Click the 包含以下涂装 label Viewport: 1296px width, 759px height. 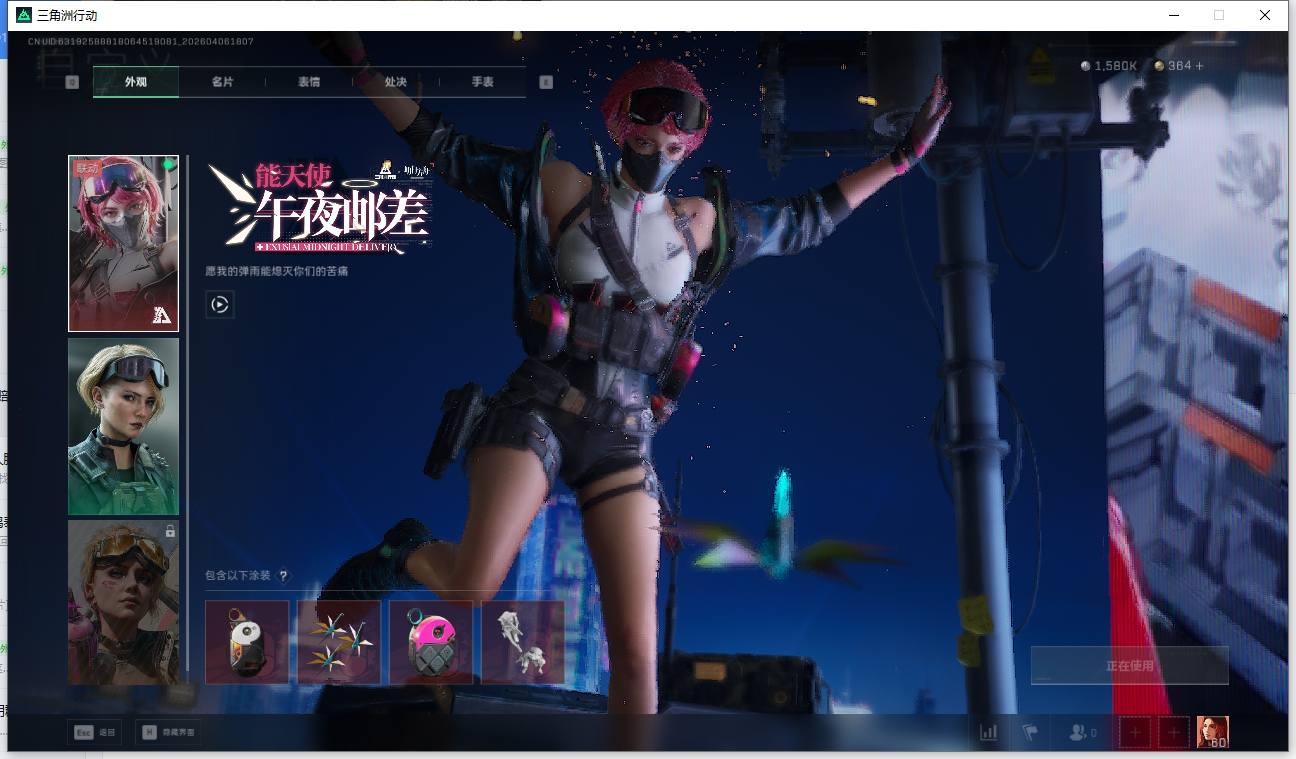(x=238, y=576)
